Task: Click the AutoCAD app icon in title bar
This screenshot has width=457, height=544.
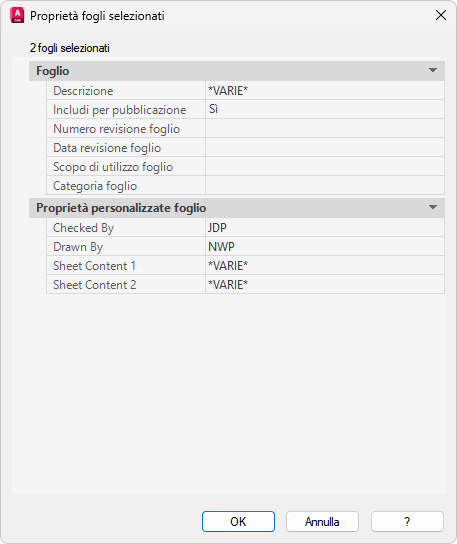Action: coord(17,16)
